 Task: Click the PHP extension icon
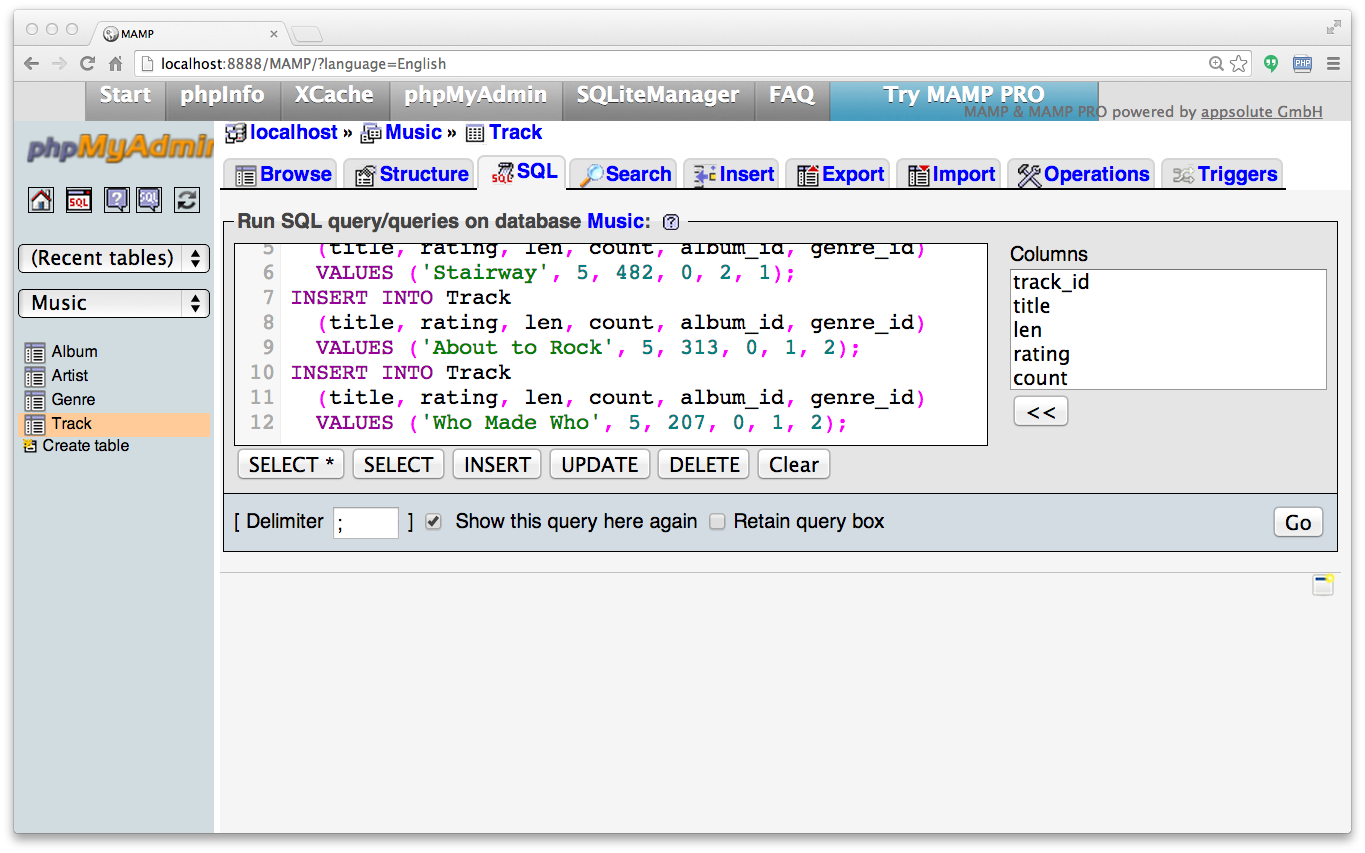coord(1302,64)
